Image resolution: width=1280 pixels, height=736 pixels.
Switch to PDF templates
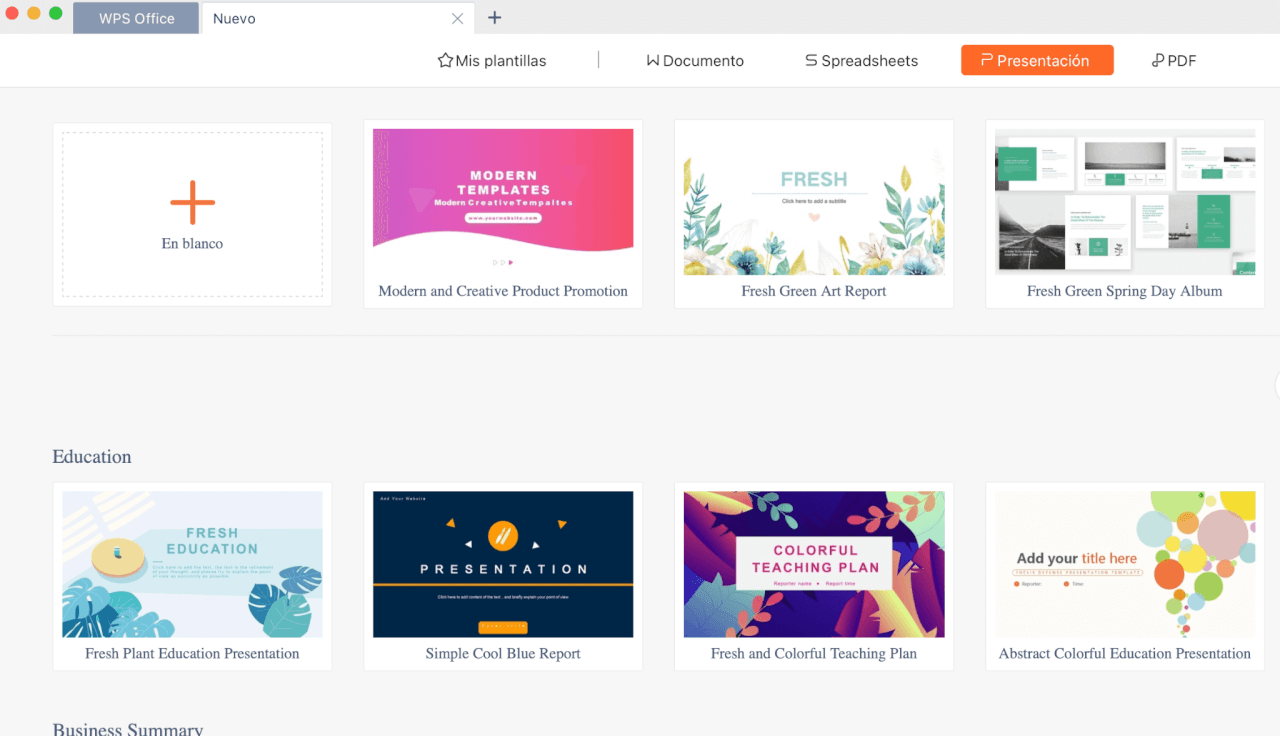click(1174, 61)
